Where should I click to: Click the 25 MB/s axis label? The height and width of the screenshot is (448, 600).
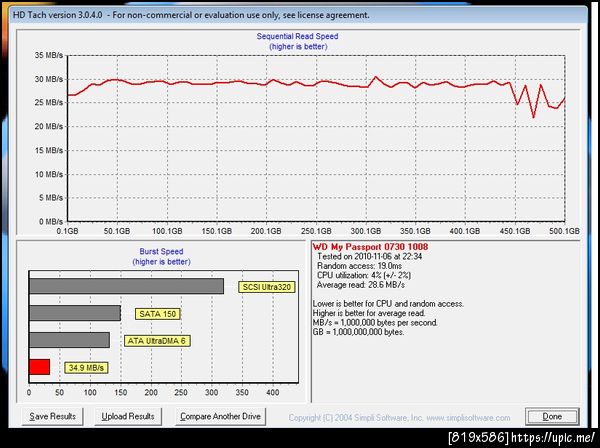(49, 103)
